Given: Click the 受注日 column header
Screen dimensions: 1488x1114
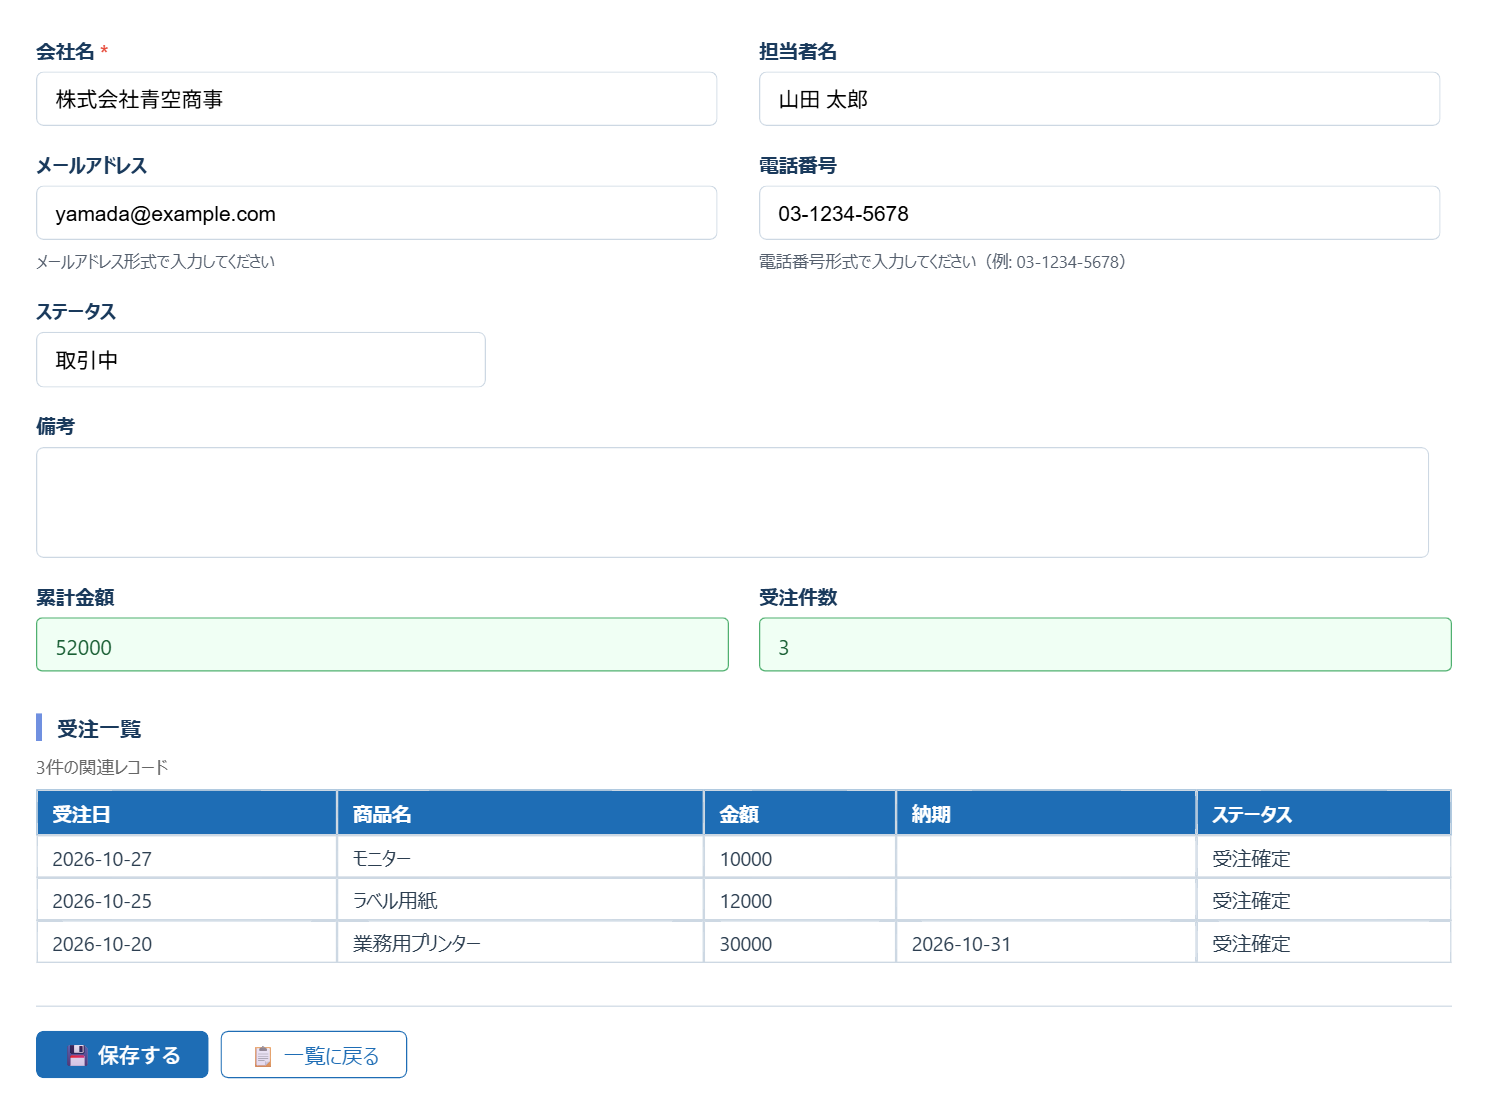Looking at the screenshot, I should pos(187,813).
